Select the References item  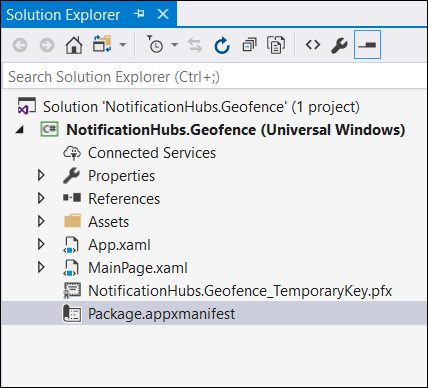click(x=124, y=199)
